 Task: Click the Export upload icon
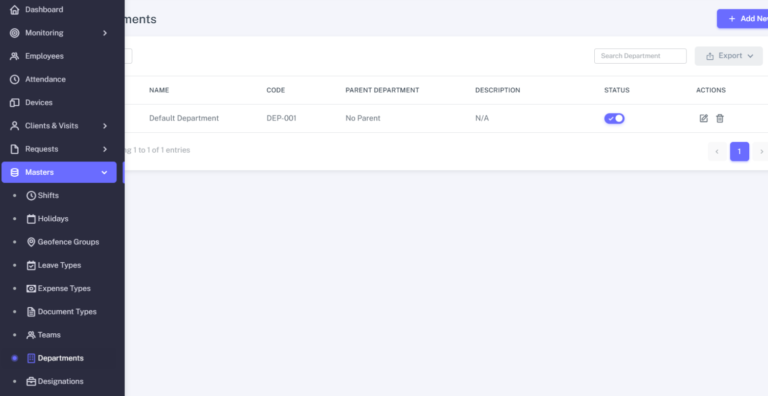pos(710,56)
